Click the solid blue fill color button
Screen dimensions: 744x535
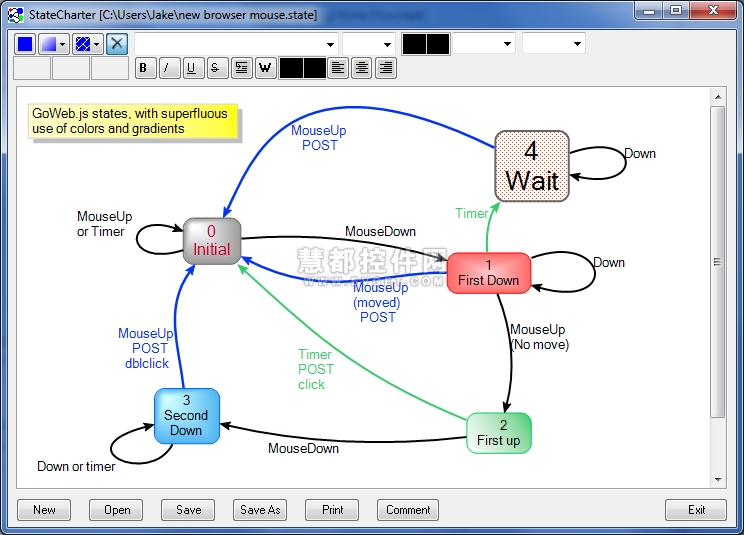[25, 44]
